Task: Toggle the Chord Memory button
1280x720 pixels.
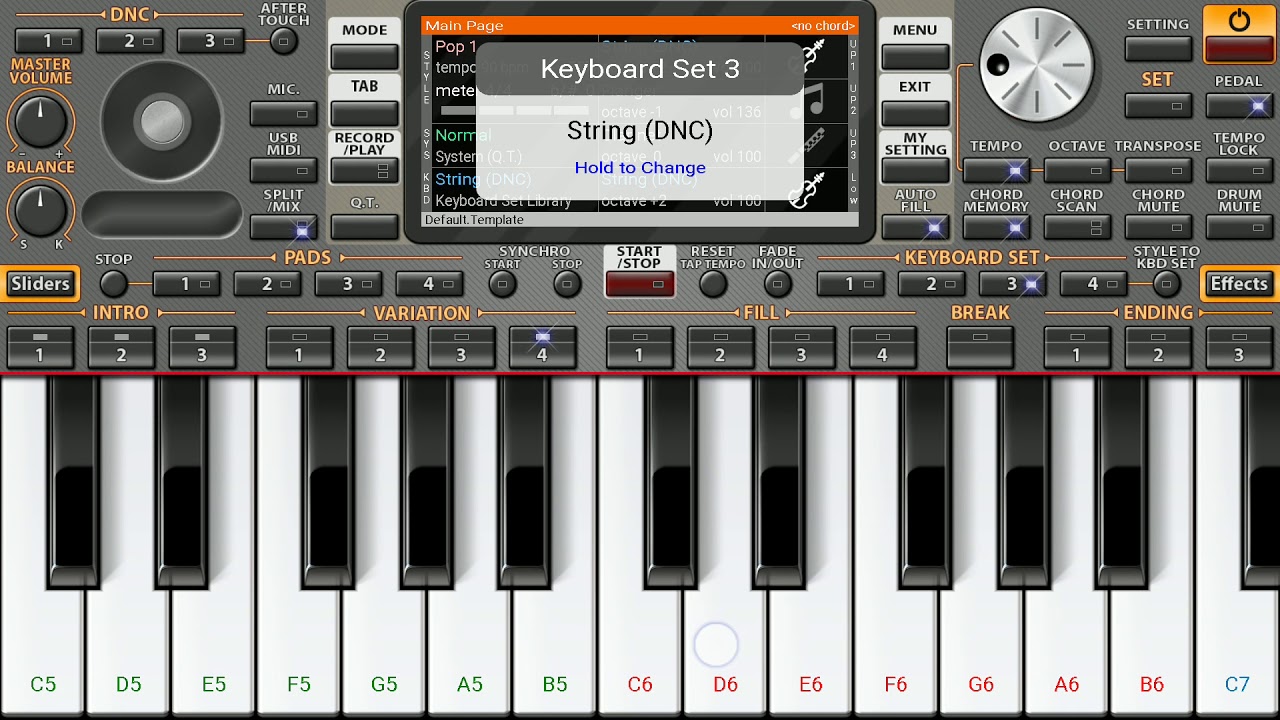Action: click(996, 228)
